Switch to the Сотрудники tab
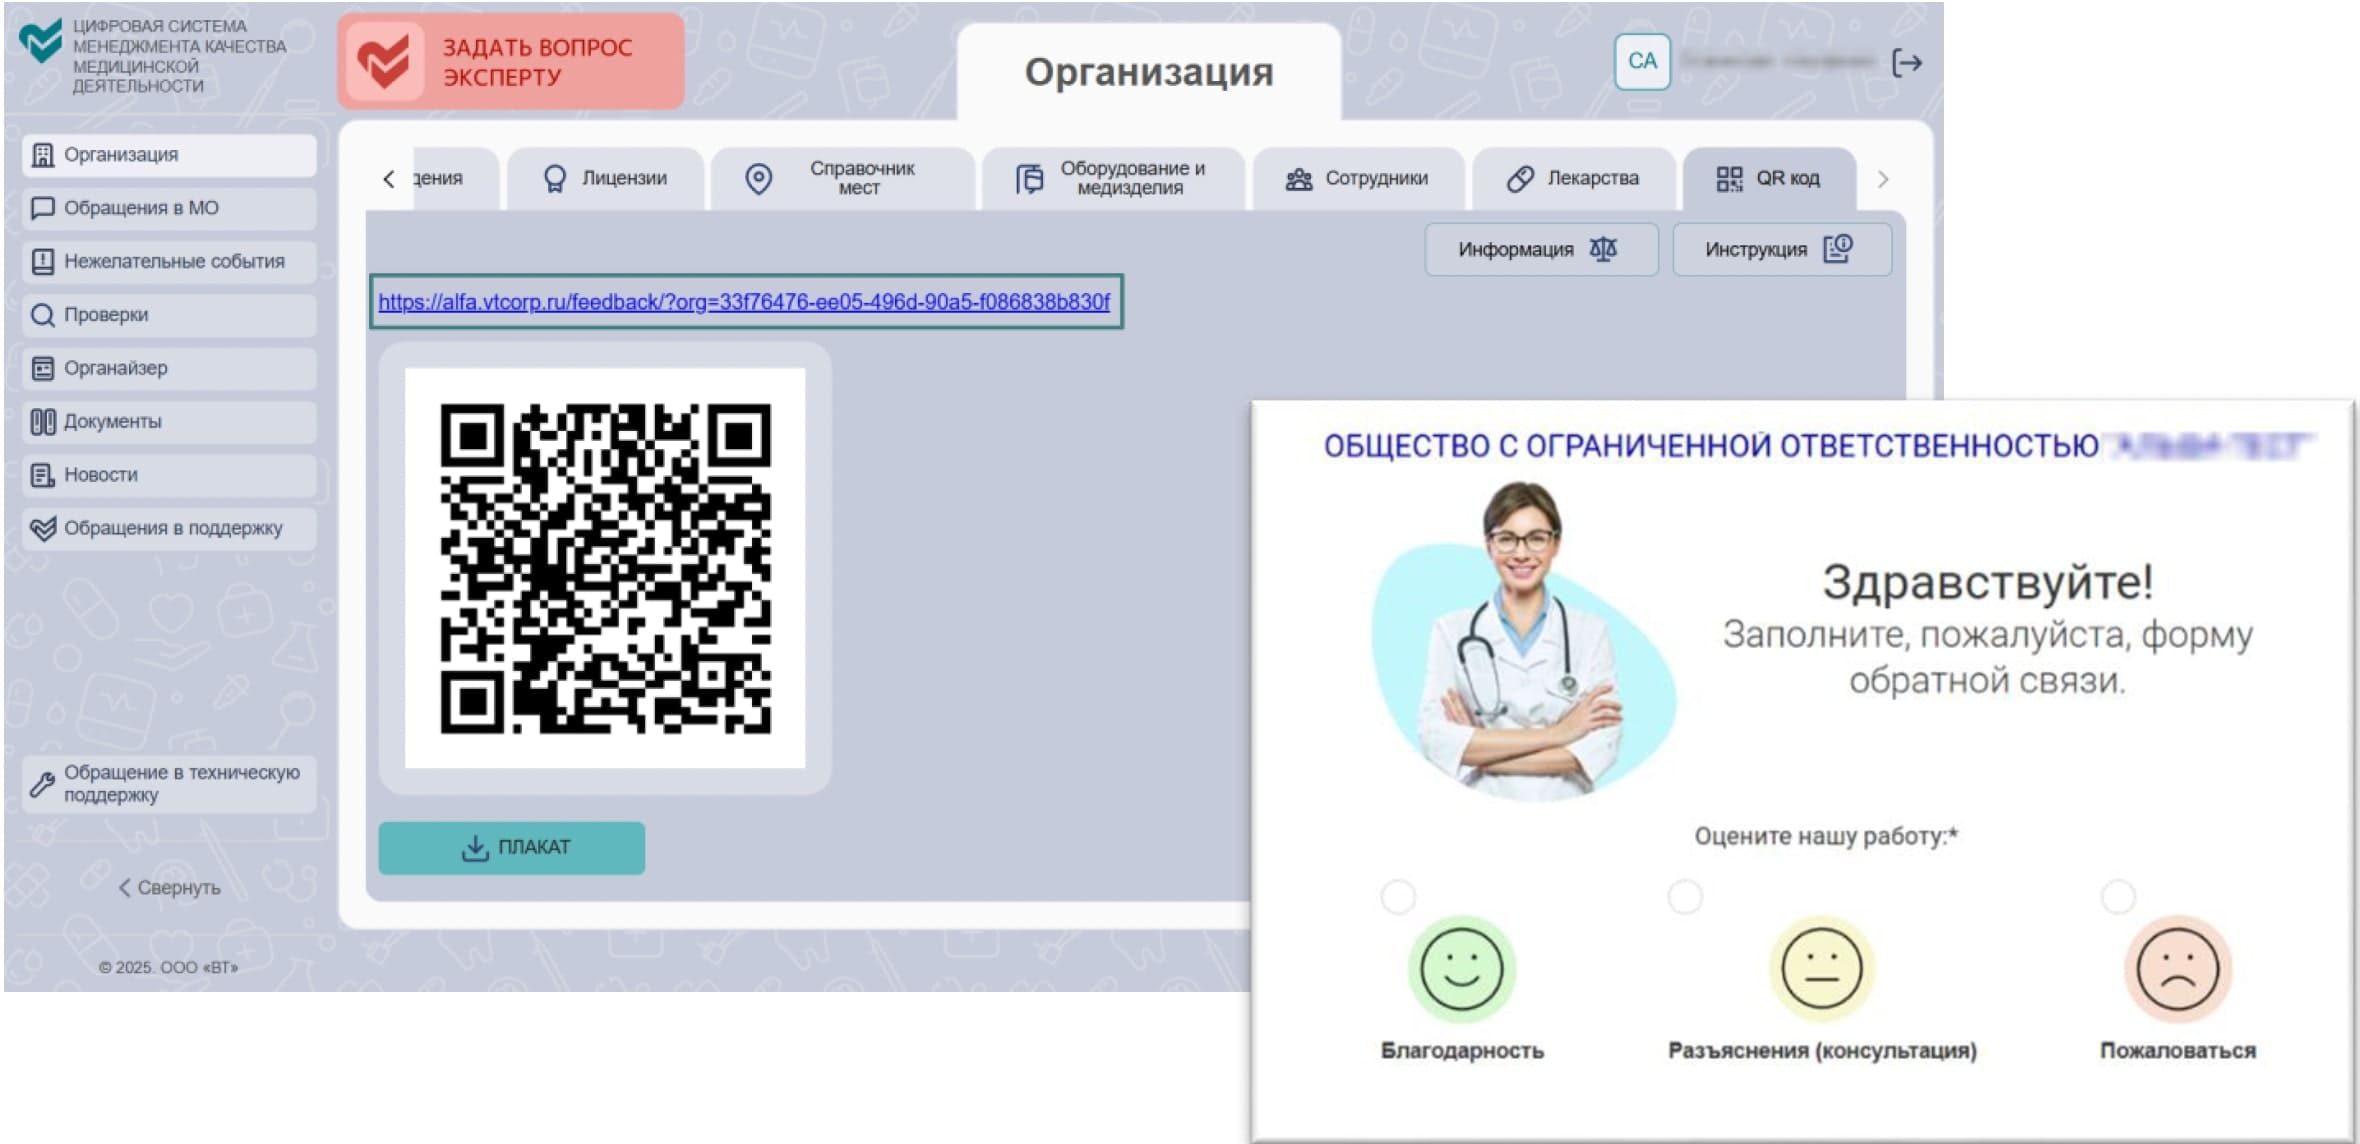2360x1144 pixels. (1358, 179)
